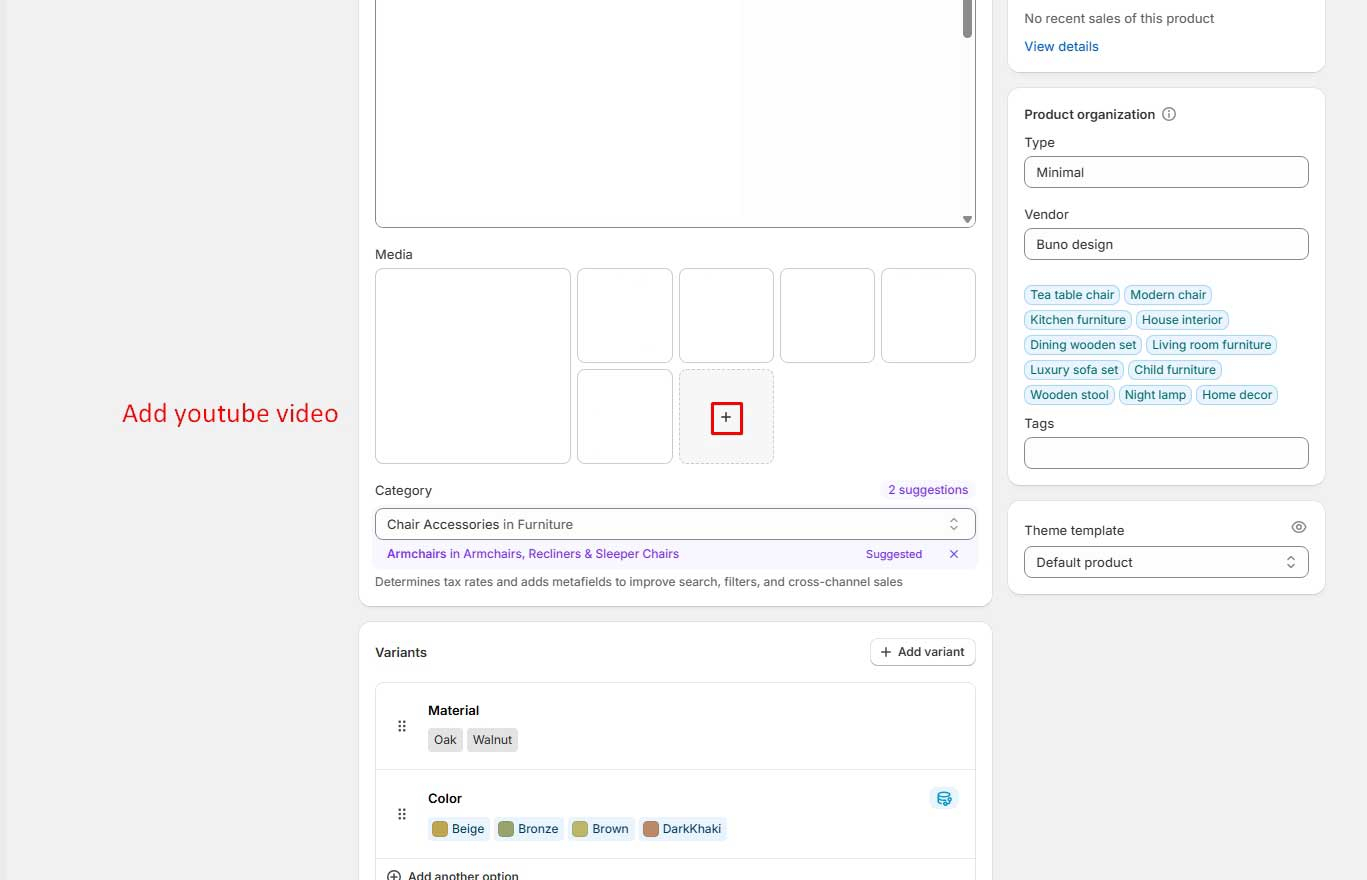Click the plus icon to add media
Screen dimensions: 1367x880
coord(726,417)
